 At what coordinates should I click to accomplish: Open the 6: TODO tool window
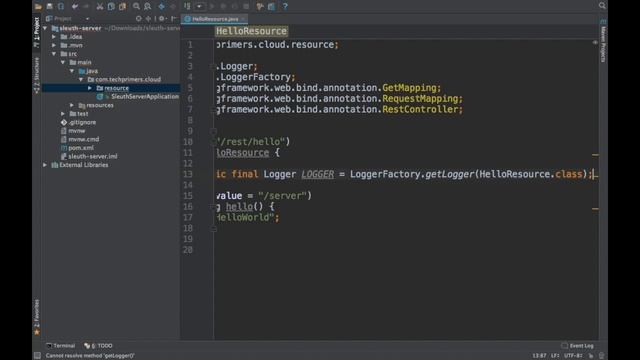(x=98, y=346)
